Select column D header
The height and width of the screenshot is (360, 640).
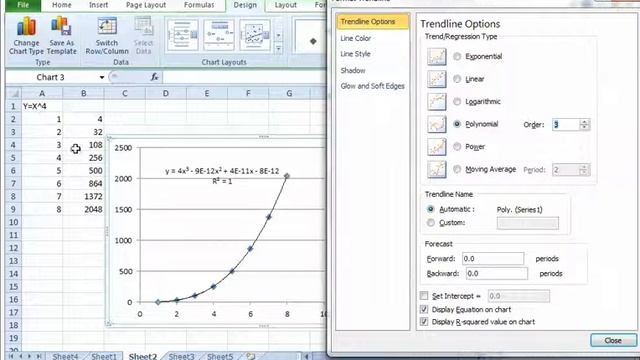pyautogui.click(x=166, y=93)
